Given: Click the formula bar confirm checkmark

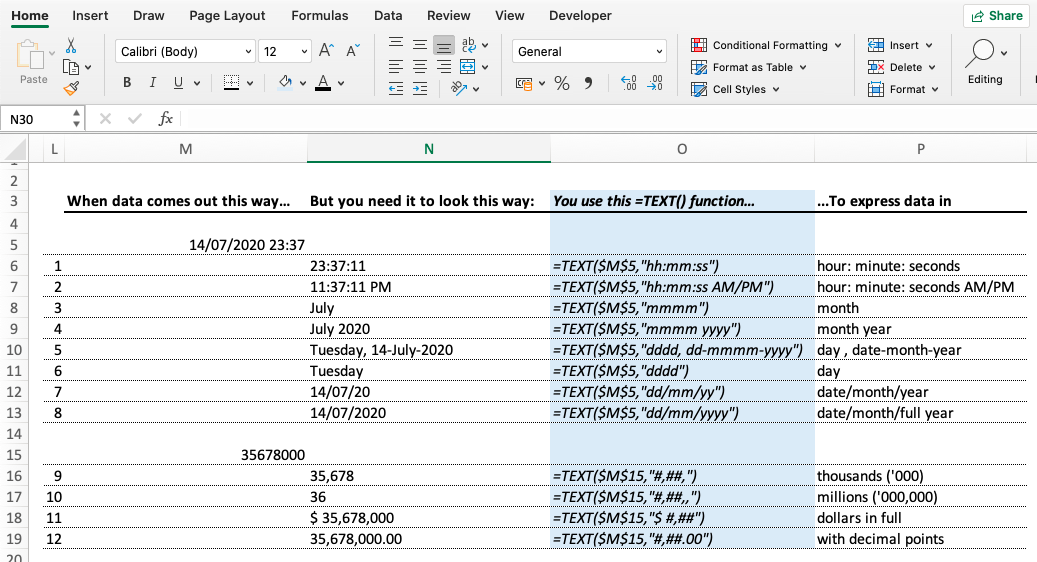Looking at the screenshot, I should tap(135, 119).
